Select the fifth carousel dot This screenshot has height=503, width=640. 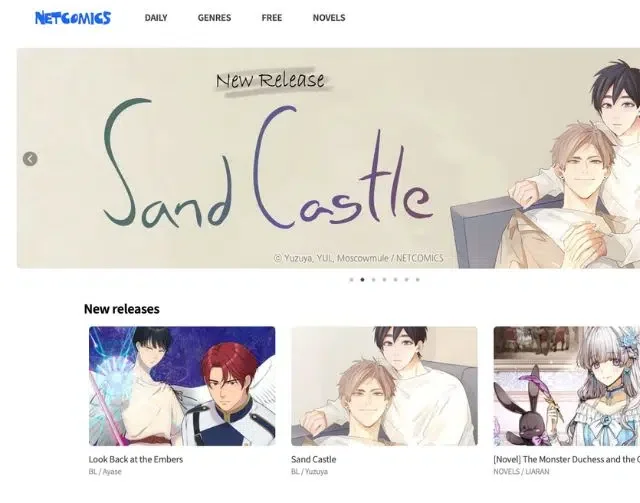(x=396, y=280)
